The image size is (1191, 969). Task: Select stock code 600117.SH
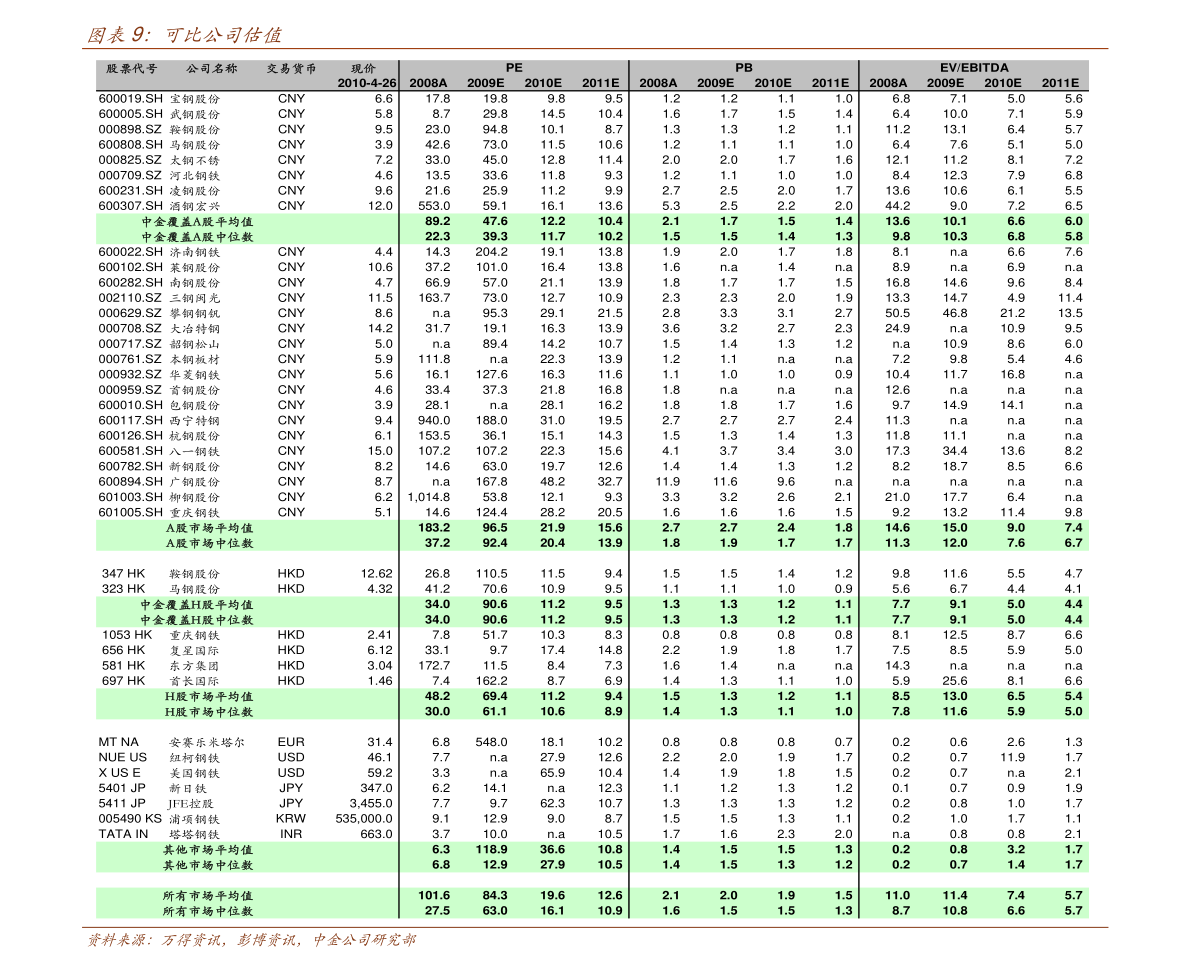[x=131, y=420]
